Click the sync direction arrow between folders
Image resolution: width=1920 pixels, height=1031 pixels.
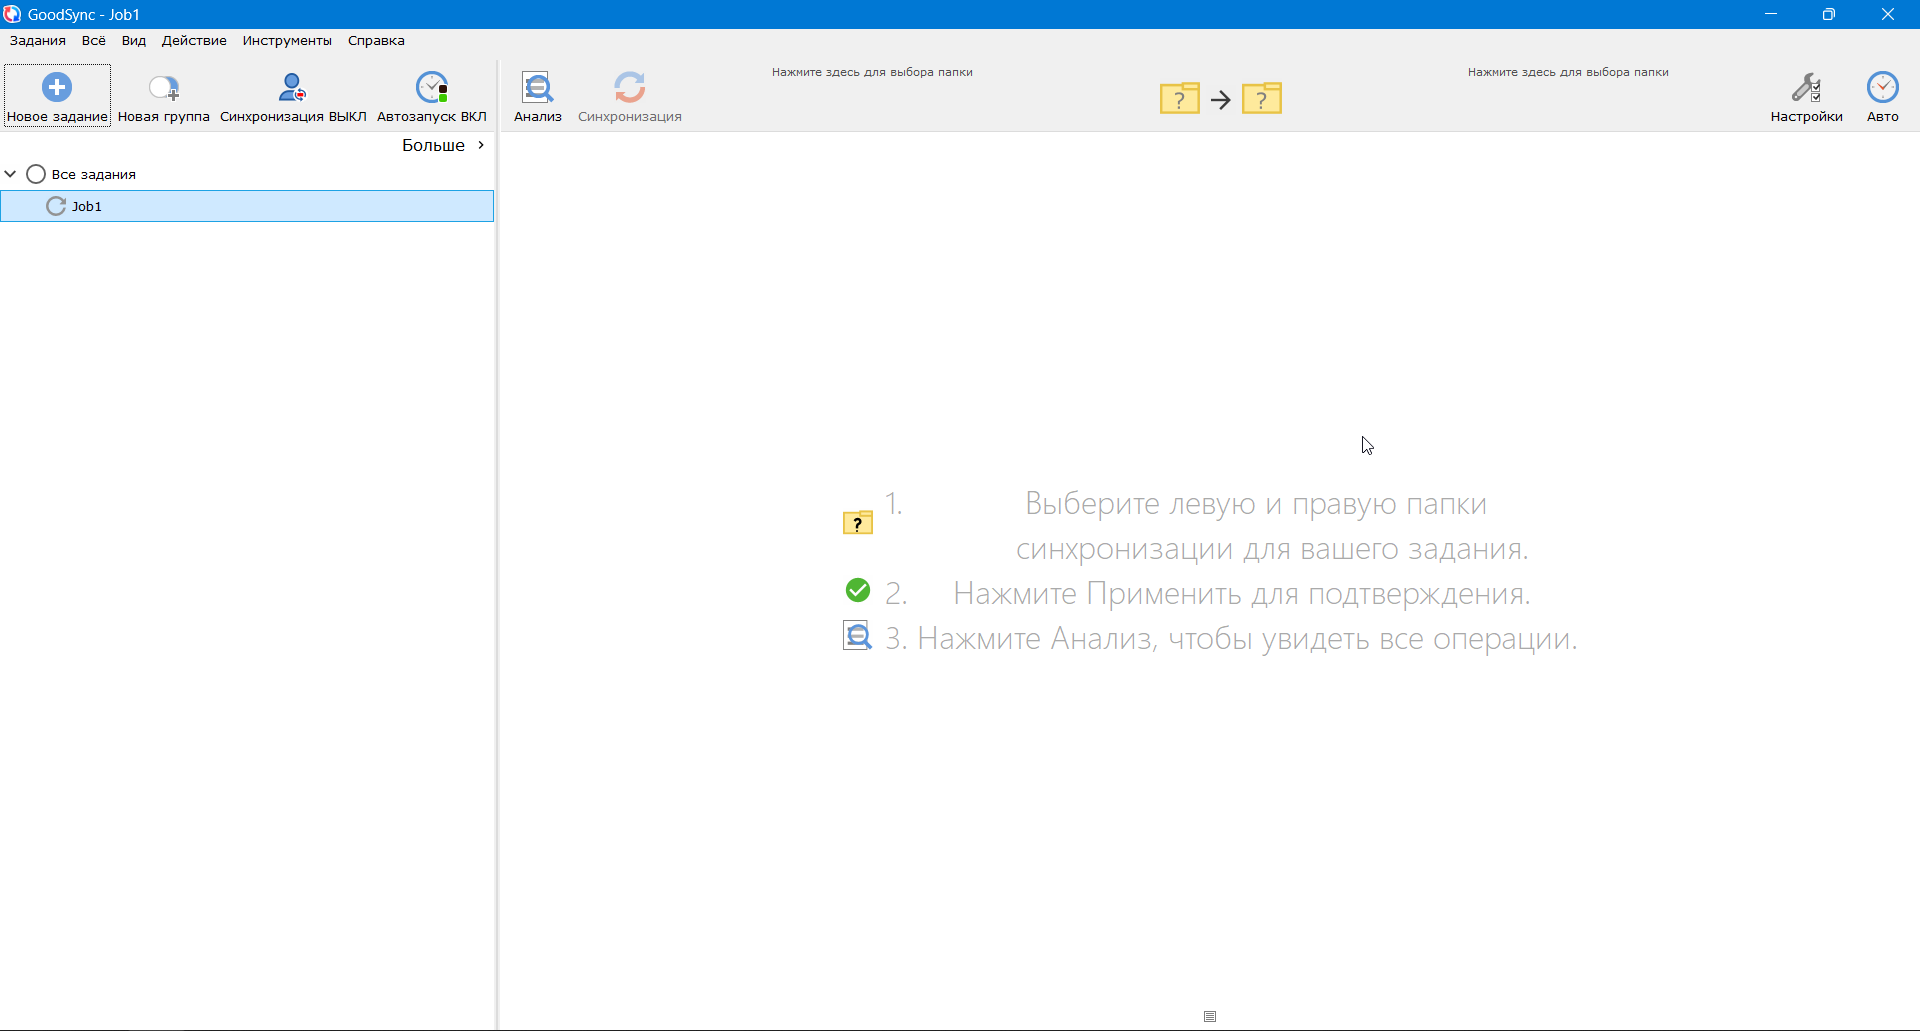[x=1220, y=100]
